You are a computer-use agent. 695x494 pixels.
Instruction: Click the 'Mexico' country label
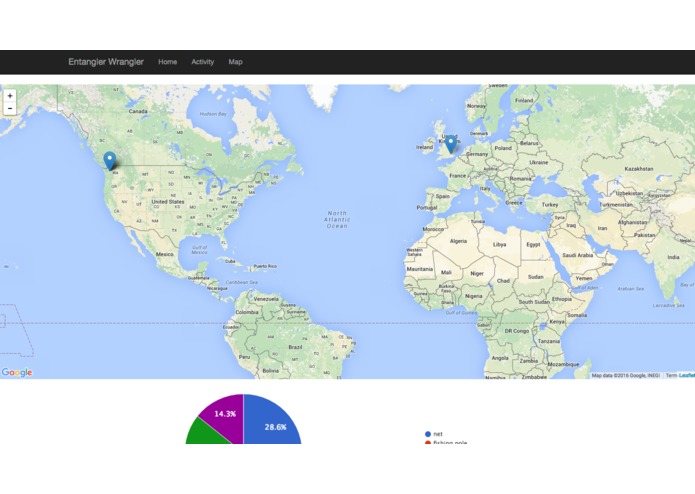point(164,254)
